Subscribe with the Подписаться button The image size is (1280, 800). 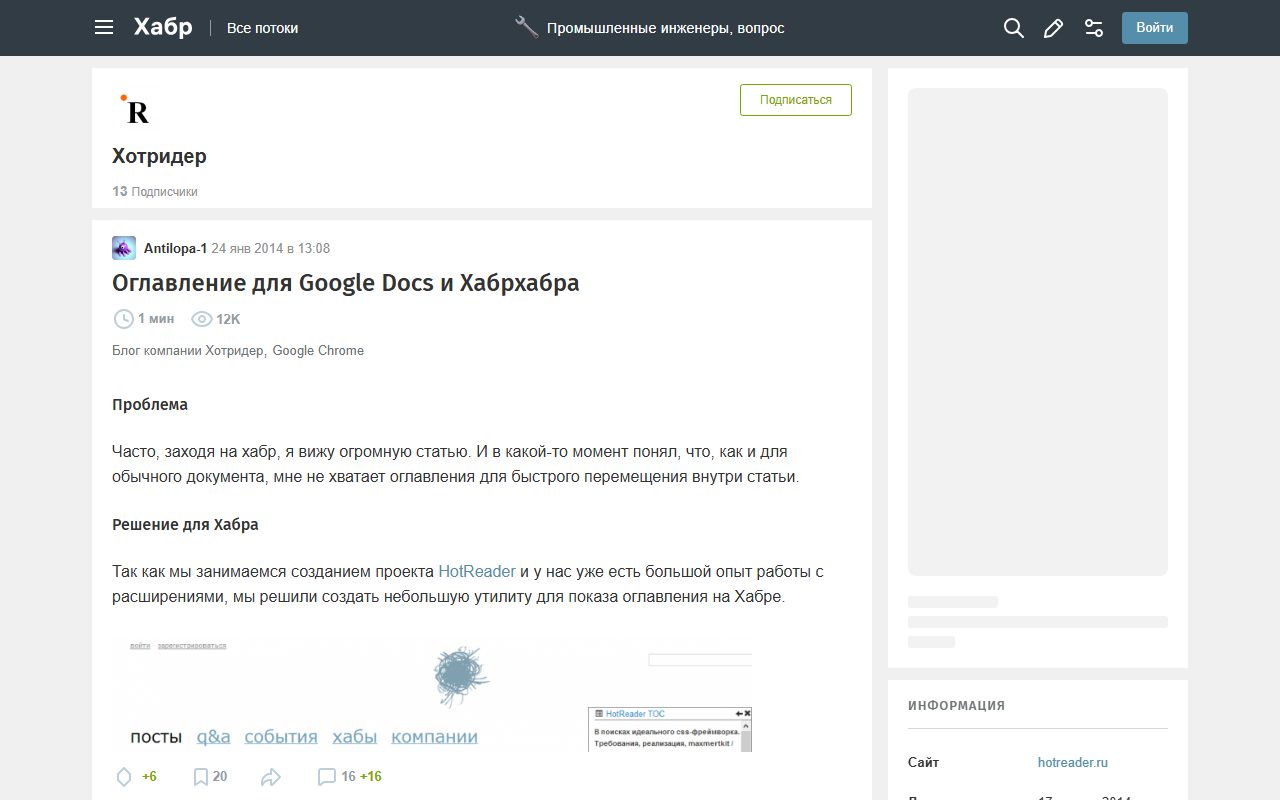pyautogui.click(x=796, y=100)
